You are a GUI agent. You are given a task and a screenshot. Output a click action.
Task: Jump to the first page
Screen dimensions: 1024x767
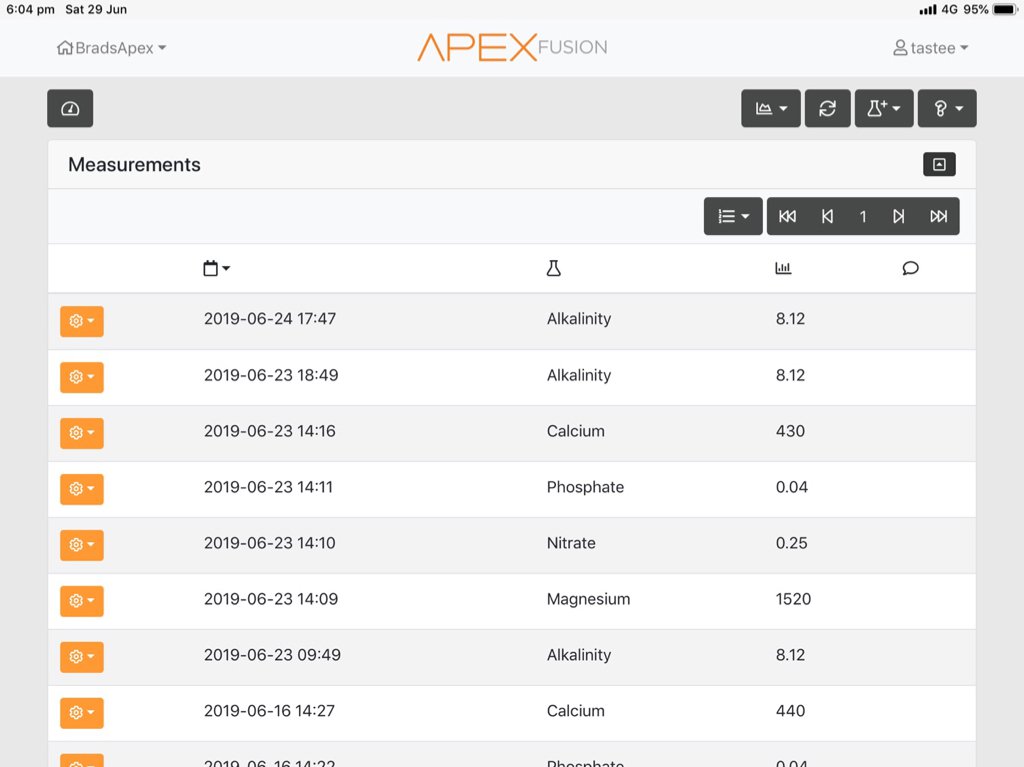click(788, 216)
